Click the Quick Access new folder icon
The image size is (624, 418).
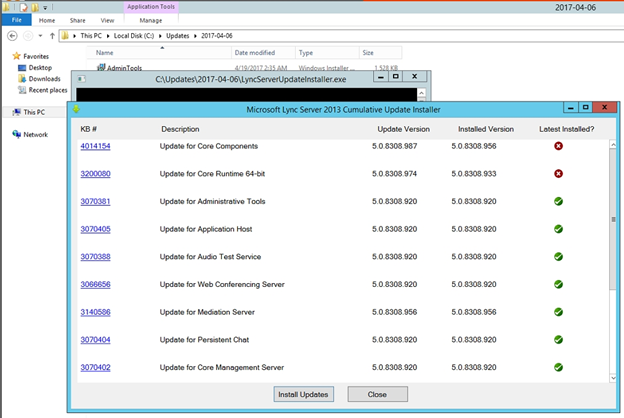tap(35, 7)
